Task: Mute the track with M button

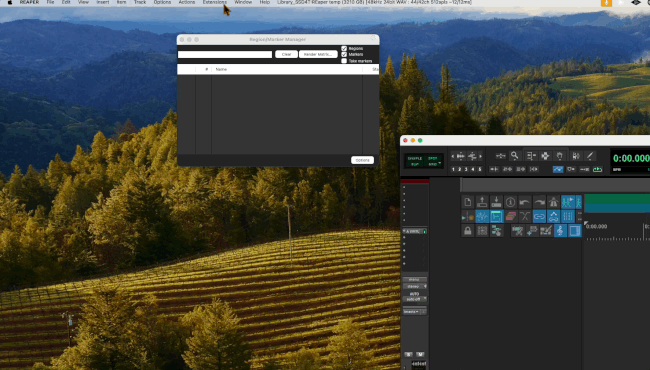Action: pyautogui.click(x=420, y=355)
